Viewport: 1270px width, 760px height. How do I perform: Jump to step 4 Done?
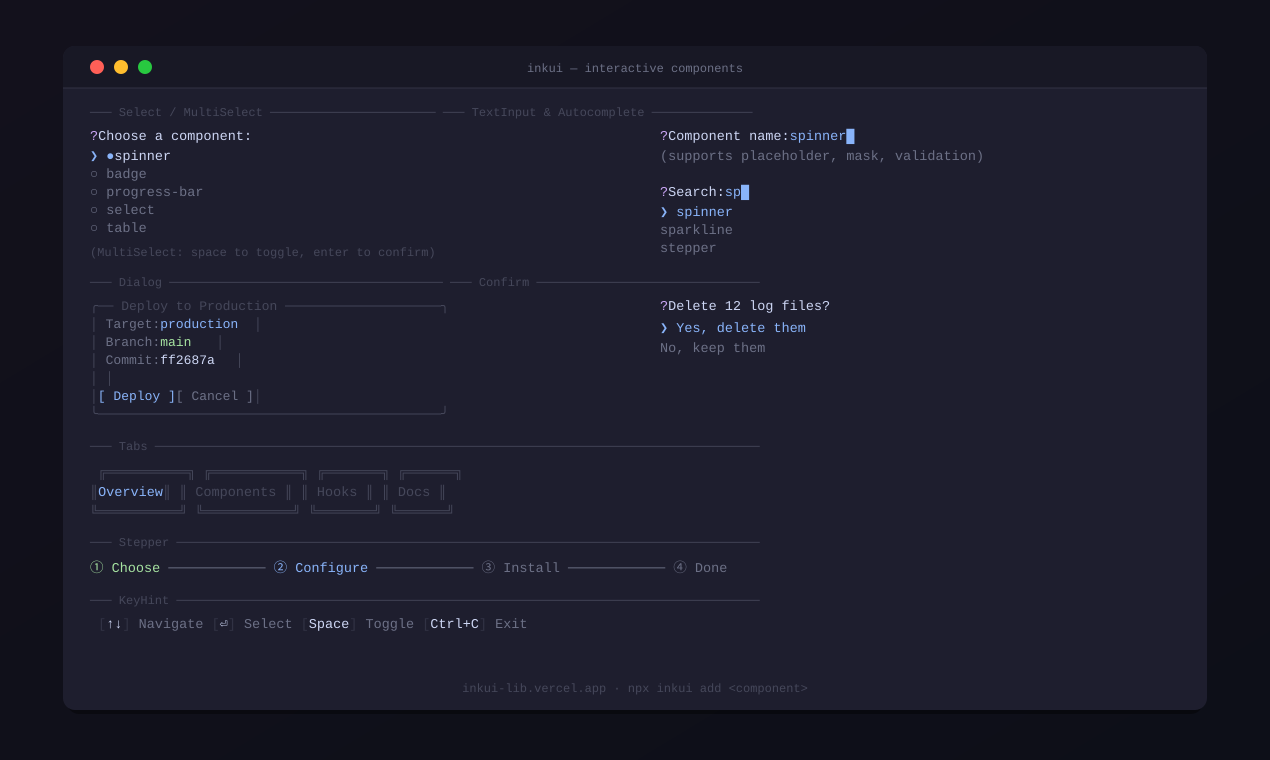(x=700, y=569)
